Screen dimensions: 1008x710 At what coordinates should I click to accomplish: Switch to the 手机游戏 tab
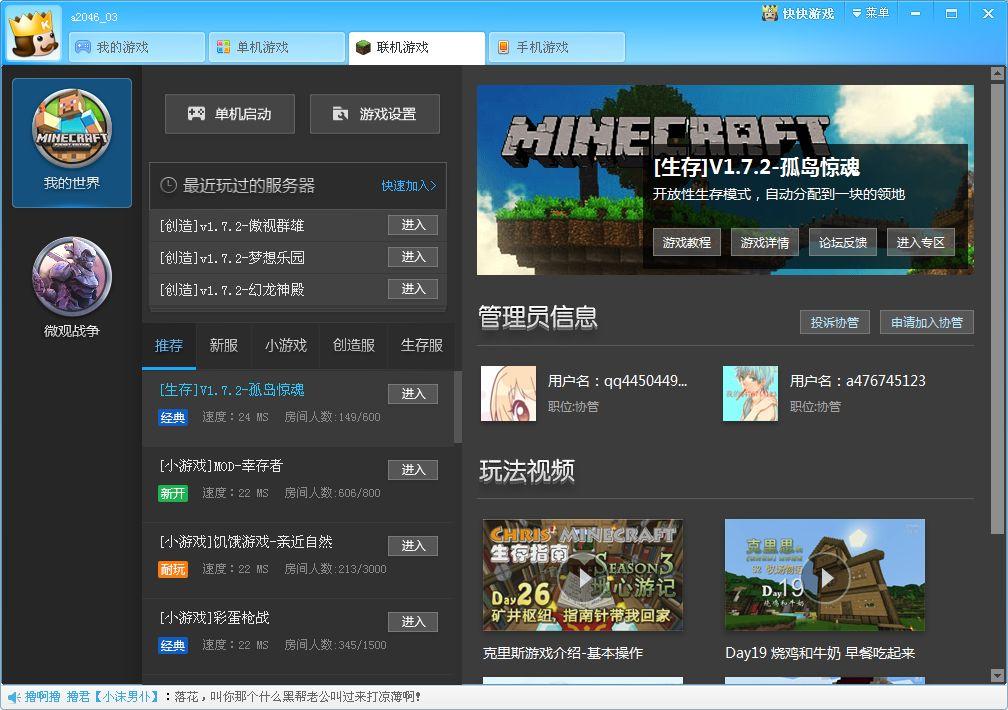(x=557, y=47)
